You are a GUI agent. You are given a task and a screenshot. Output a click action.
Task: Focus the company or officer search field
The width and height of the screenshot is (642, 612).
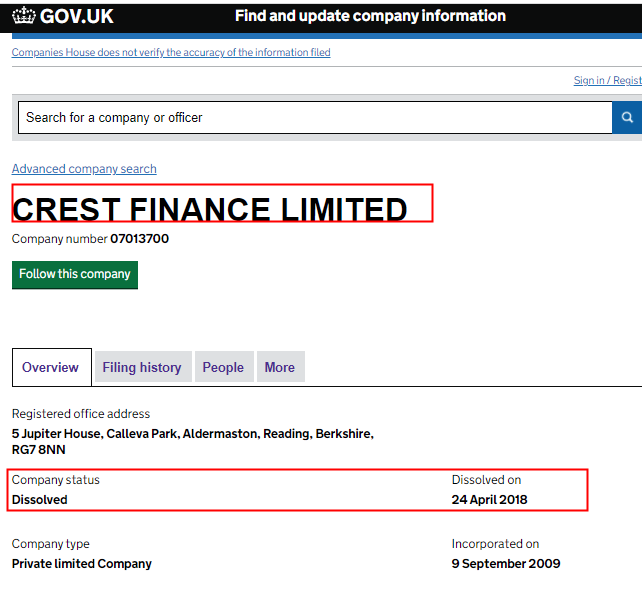315,118
